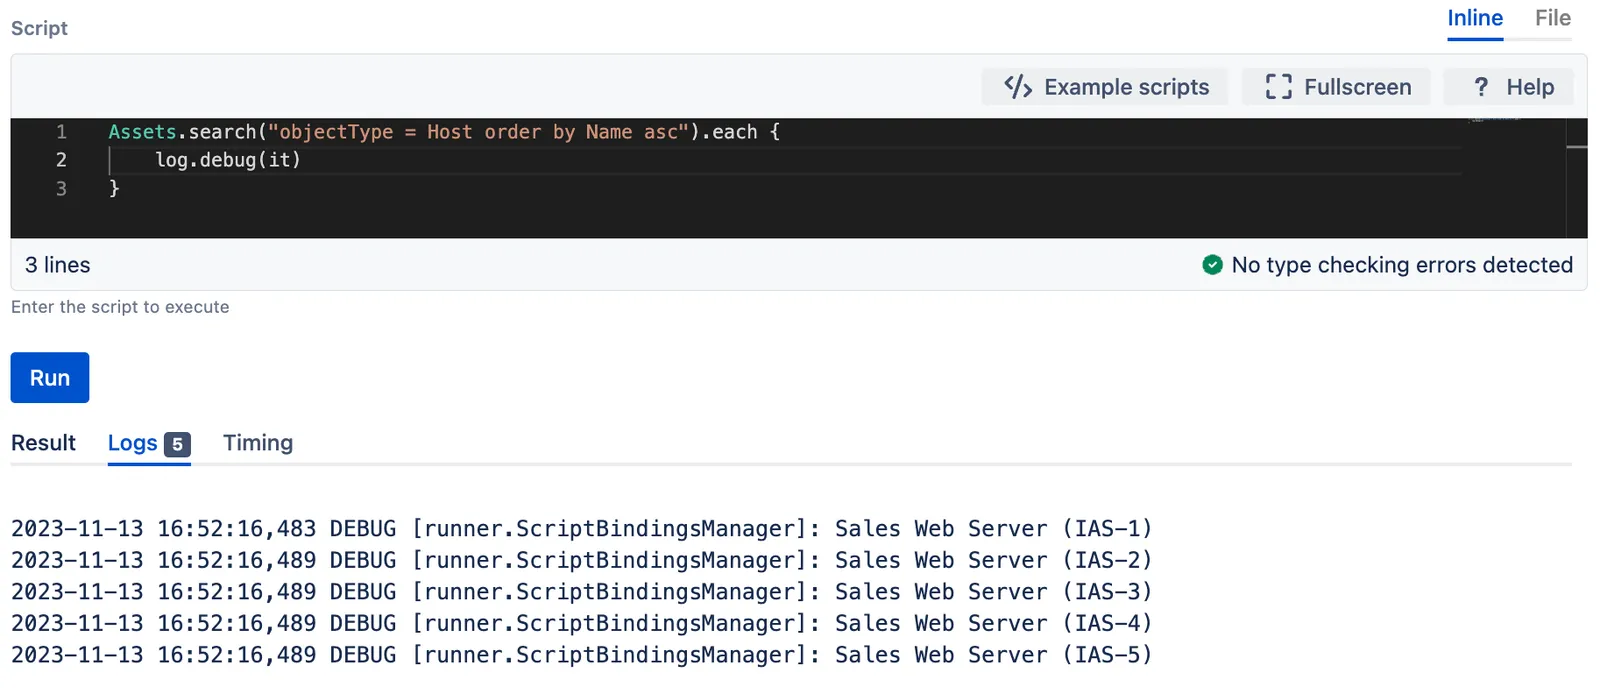
Task: Click the green type-check success icon
Action: (x=1212, y=265)
